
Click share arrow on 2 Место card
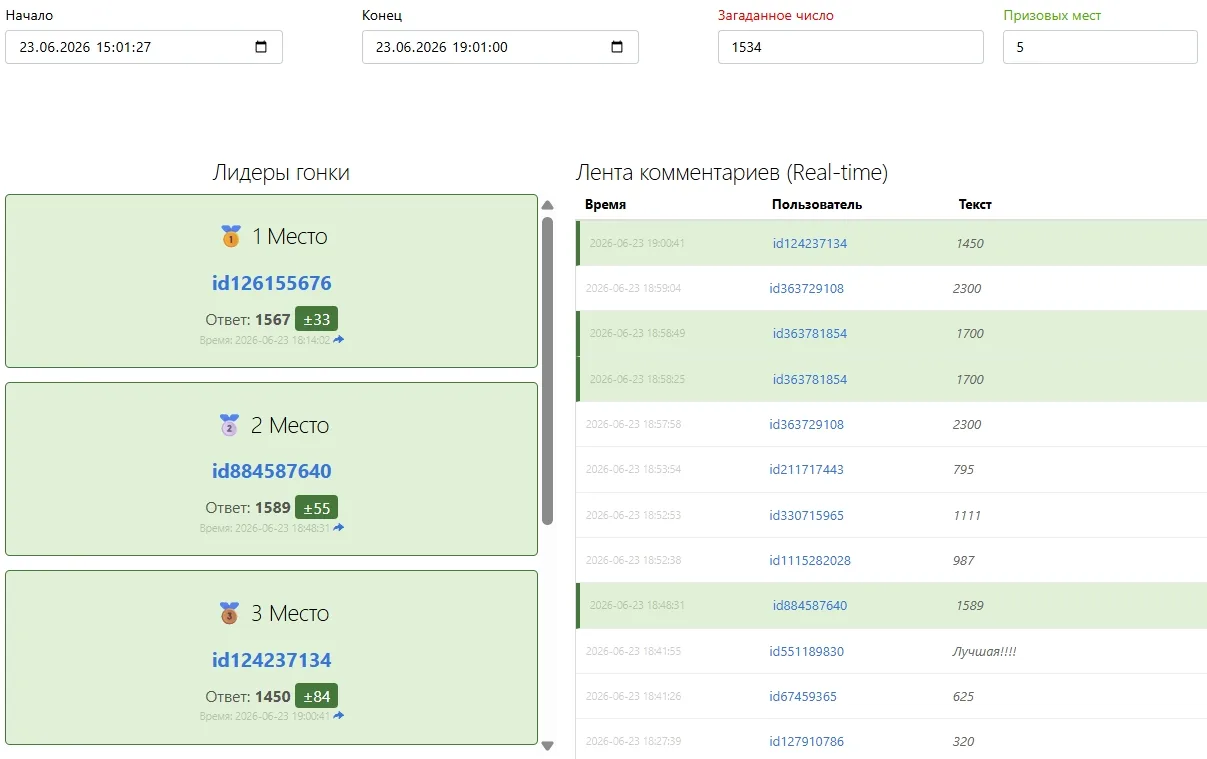point(339,528)
